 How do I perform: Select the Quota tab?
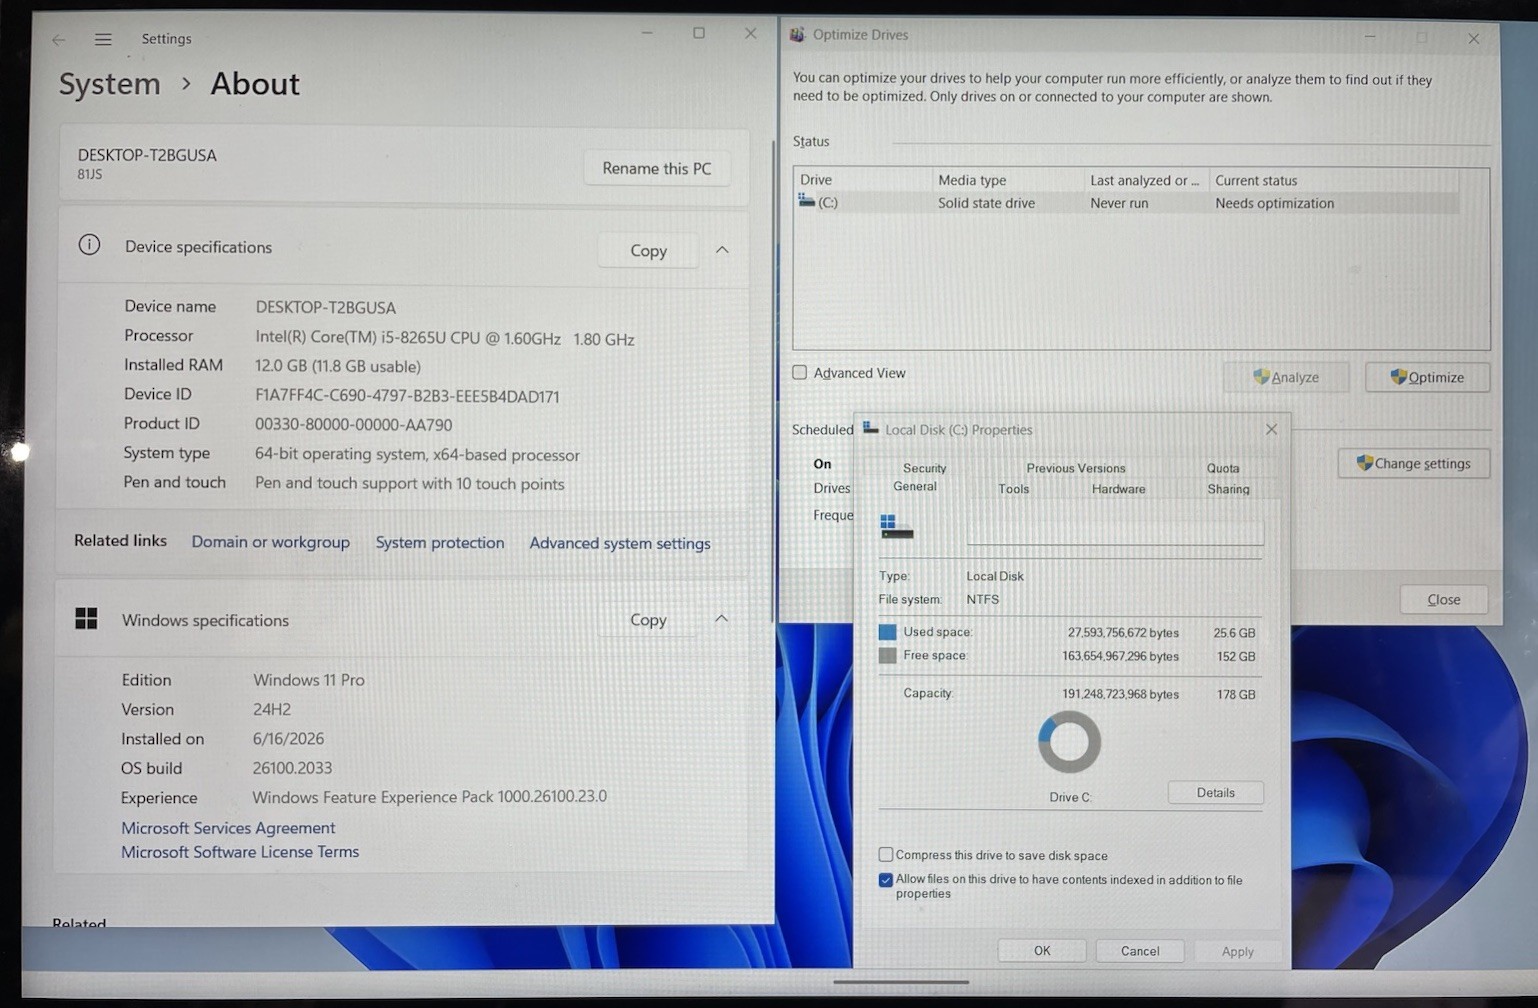click(x=1223, y=468)
